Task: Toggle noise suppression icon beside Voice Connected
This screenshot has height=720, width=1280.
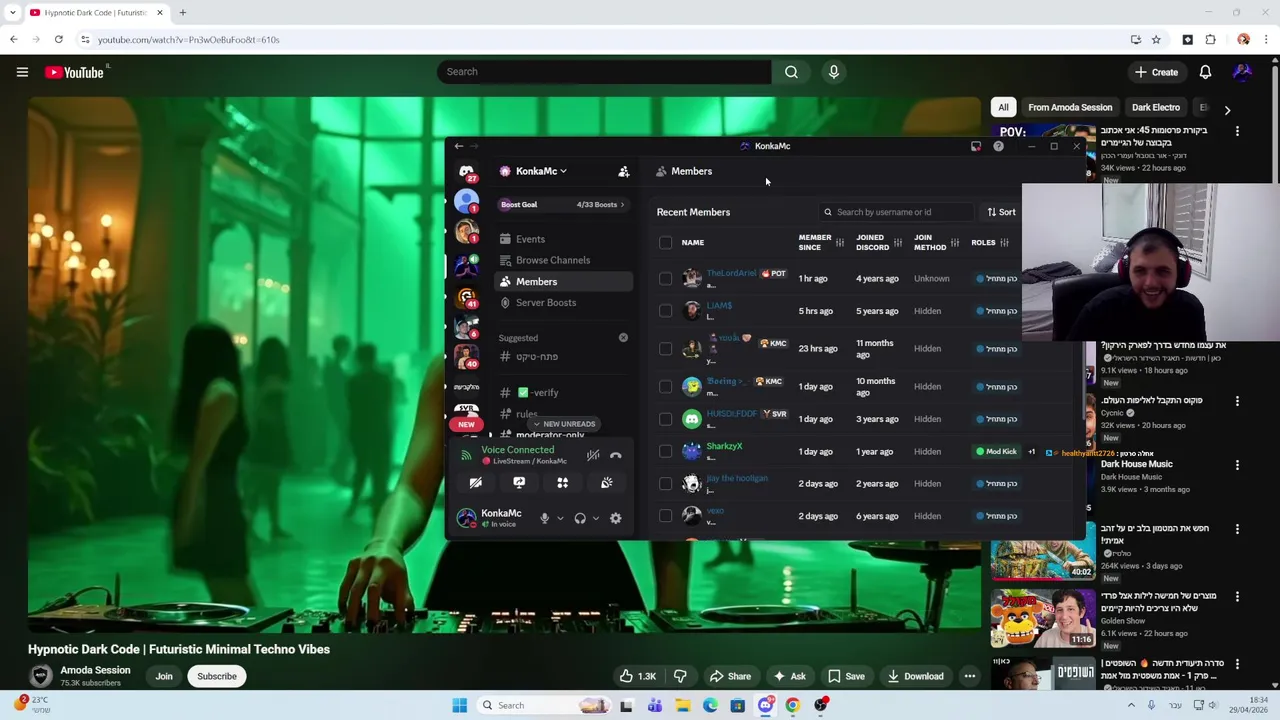Action: pos(593,455)
